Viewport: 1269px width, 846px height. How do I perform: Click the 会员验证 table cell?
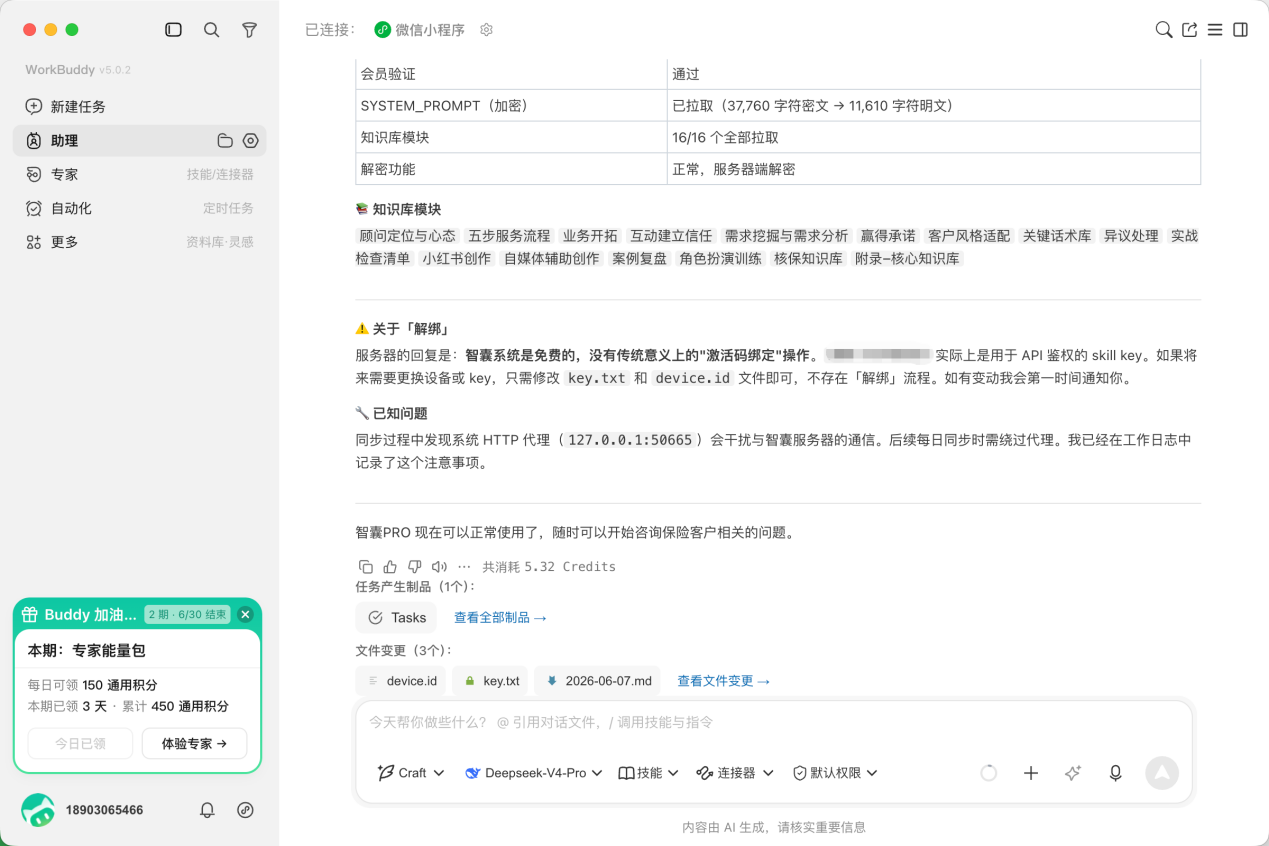click(512, 74)
